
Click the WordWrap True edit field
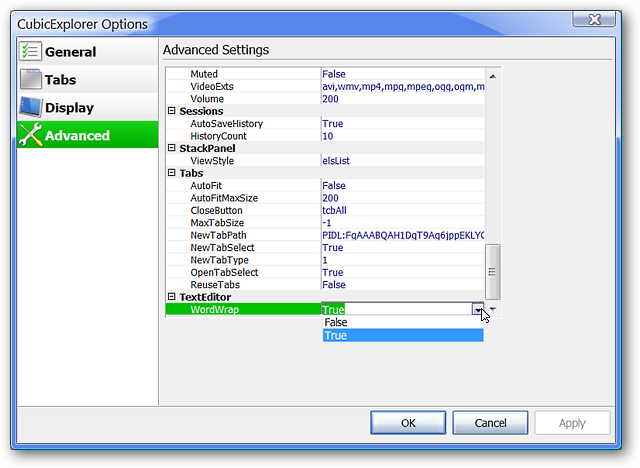click(x=396, y=309)
